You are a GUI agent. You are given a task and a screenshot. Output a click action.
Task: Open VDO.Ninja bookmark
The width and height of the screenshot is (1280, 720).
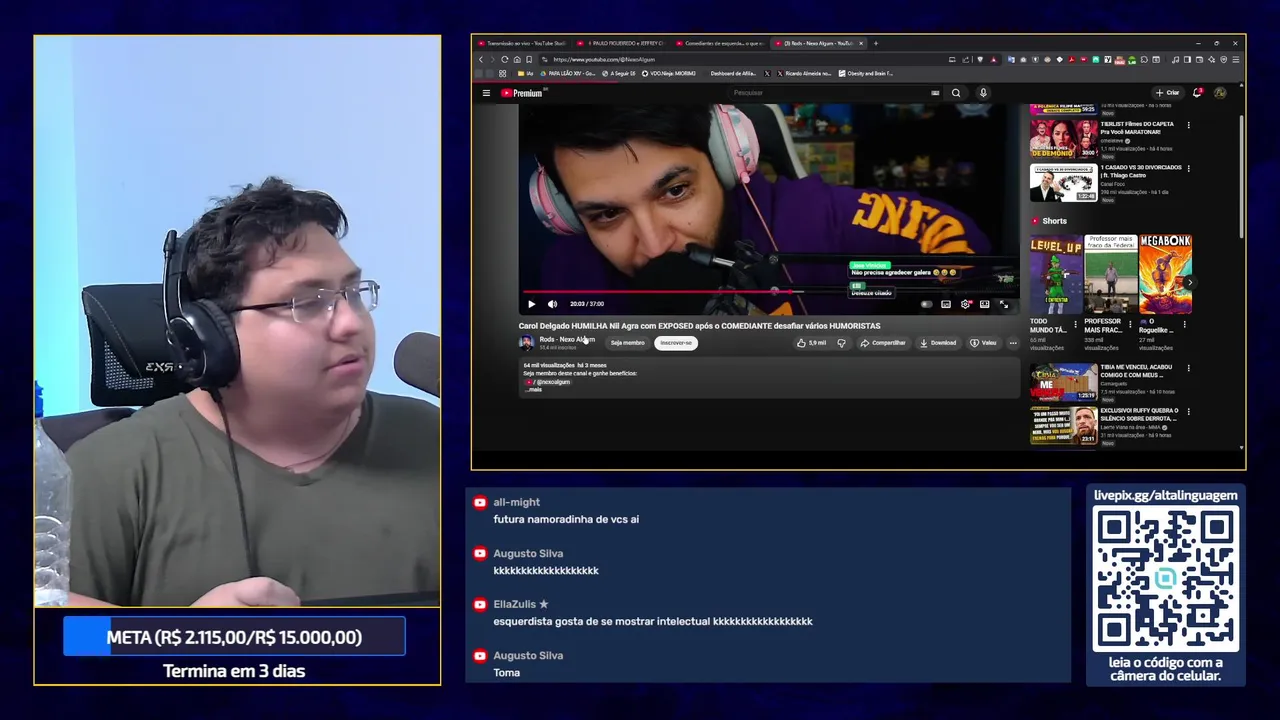669,73
